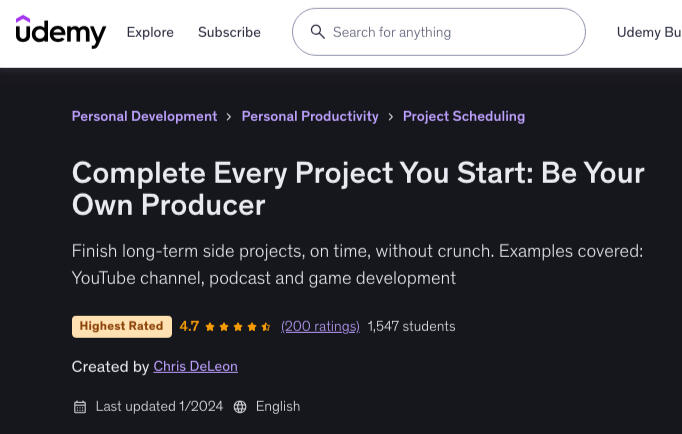Open the Subscribe nav item

(x=229, y=32)
